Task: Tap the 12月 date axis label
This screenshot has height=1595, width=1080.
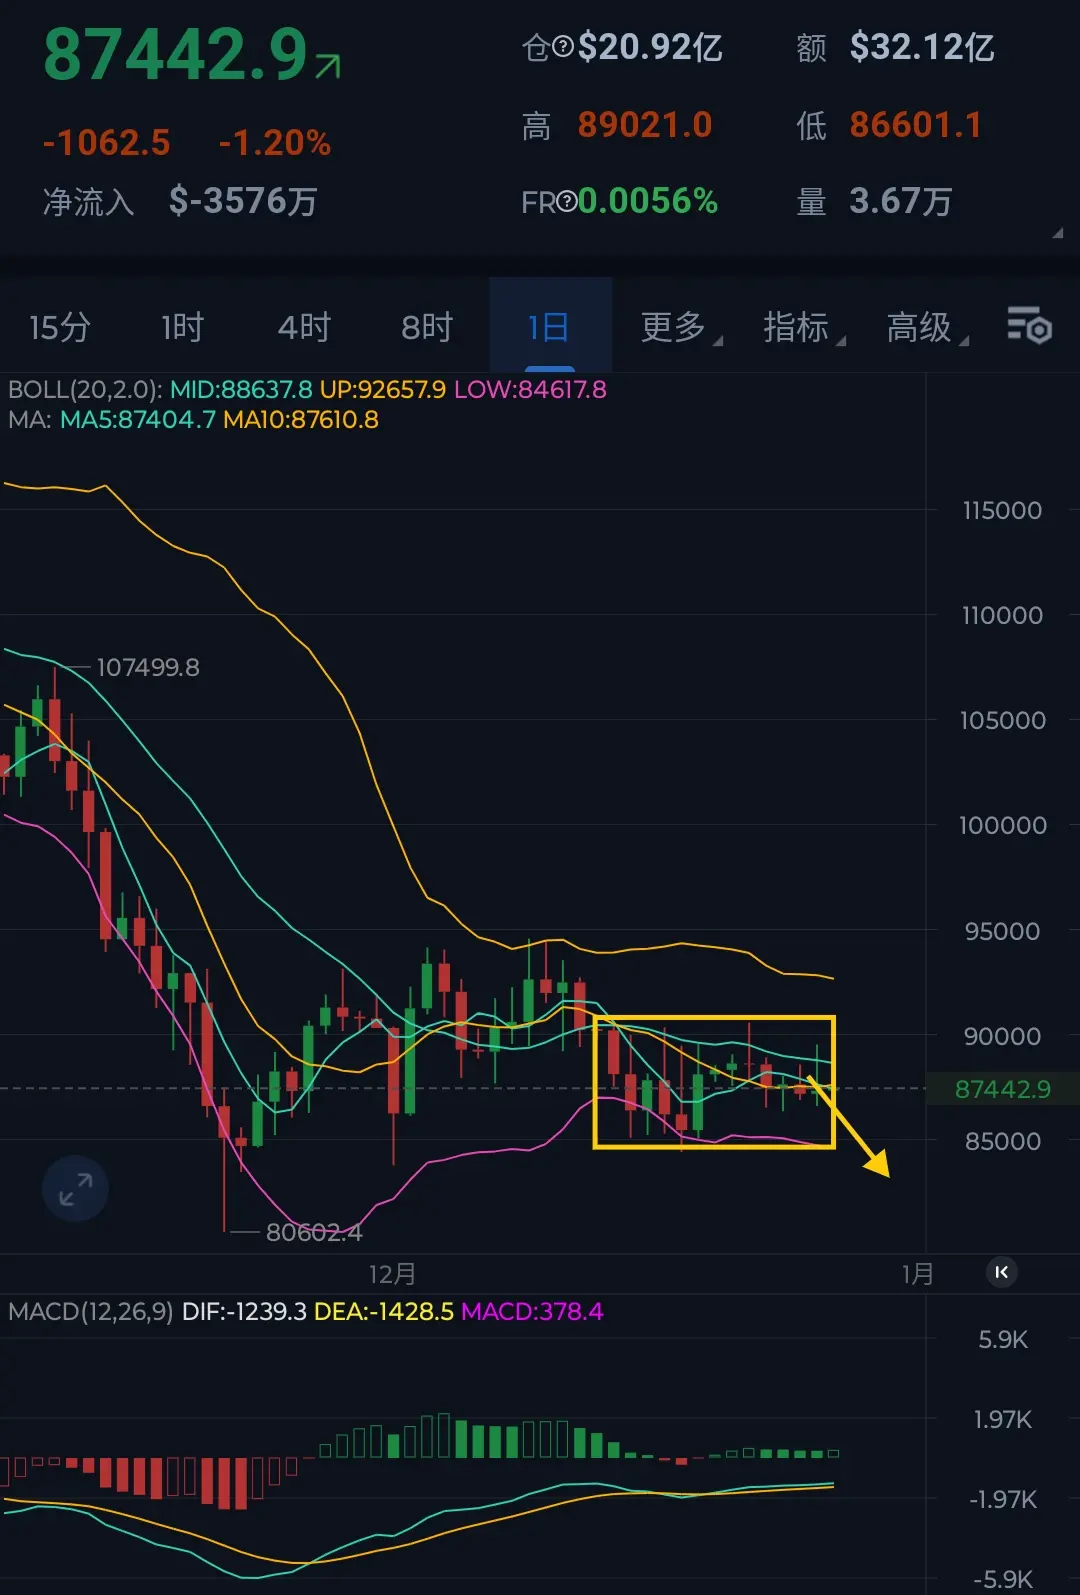Action: 392,1273
